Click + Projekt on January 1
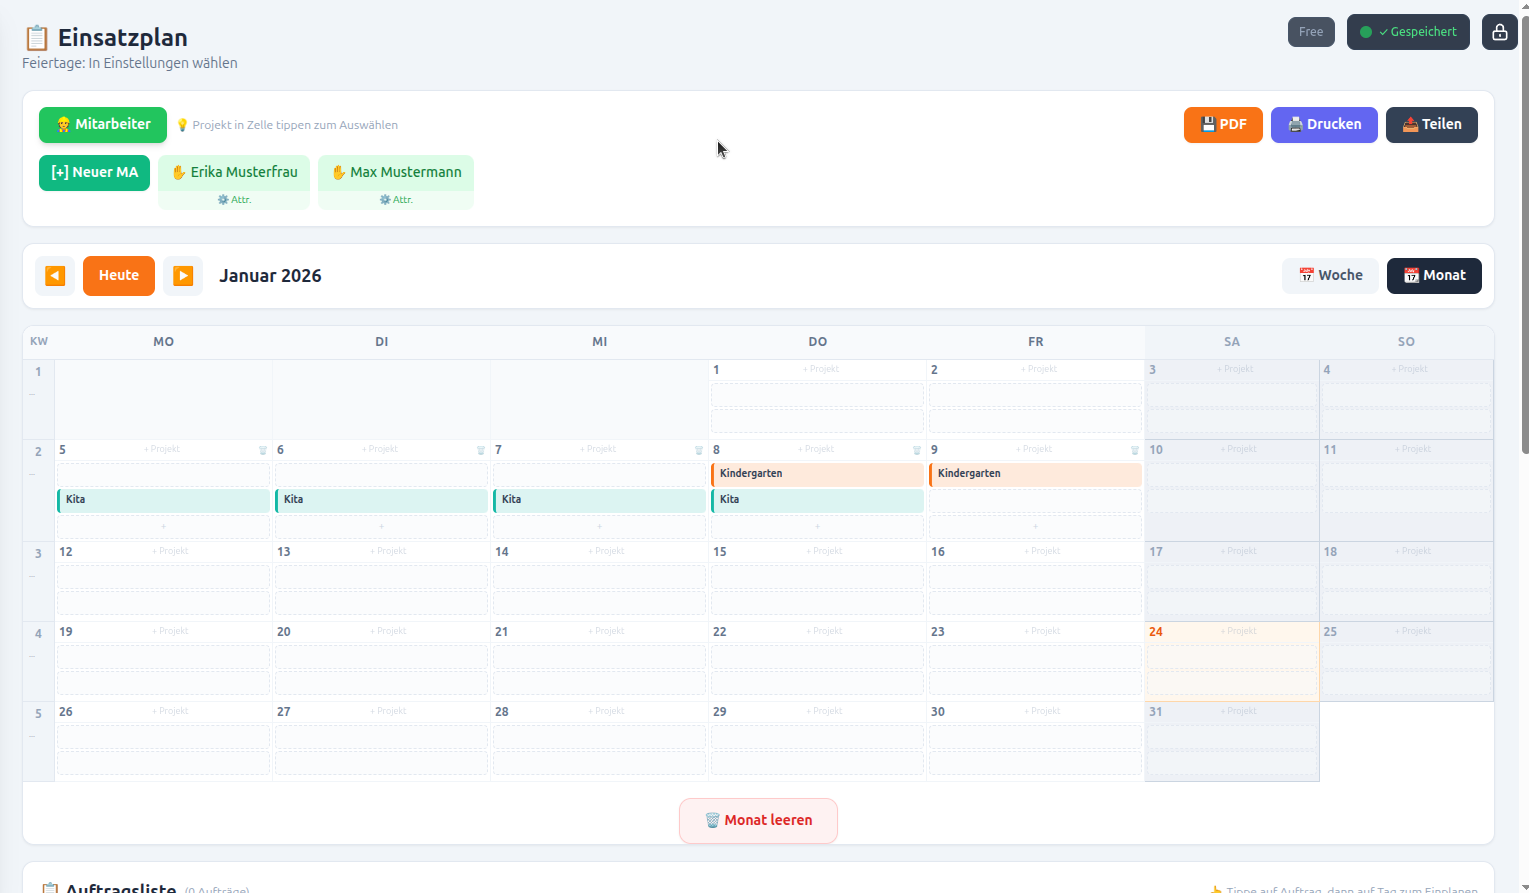 (820, 369)
